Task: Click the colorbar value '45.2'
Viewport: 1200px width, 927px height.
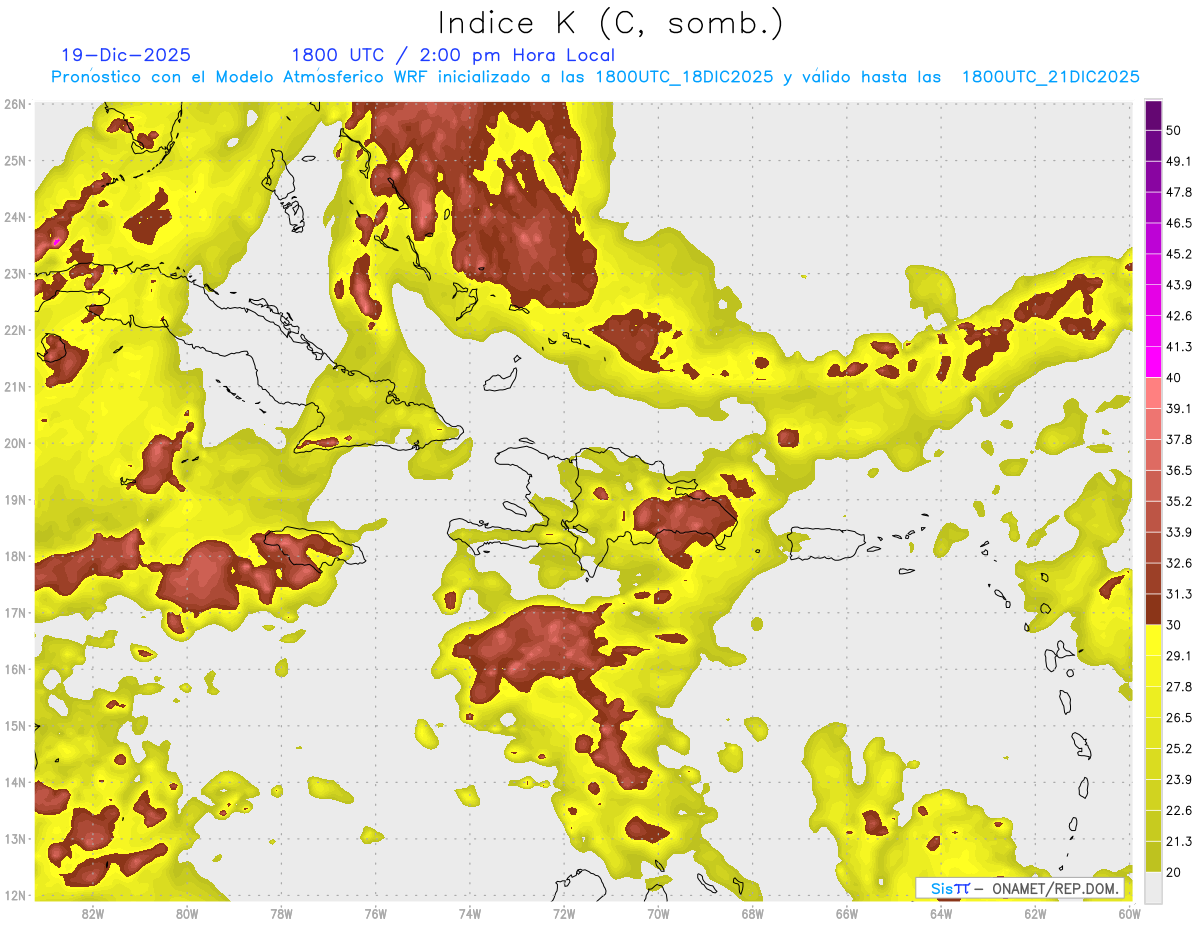Action: 1178,254
